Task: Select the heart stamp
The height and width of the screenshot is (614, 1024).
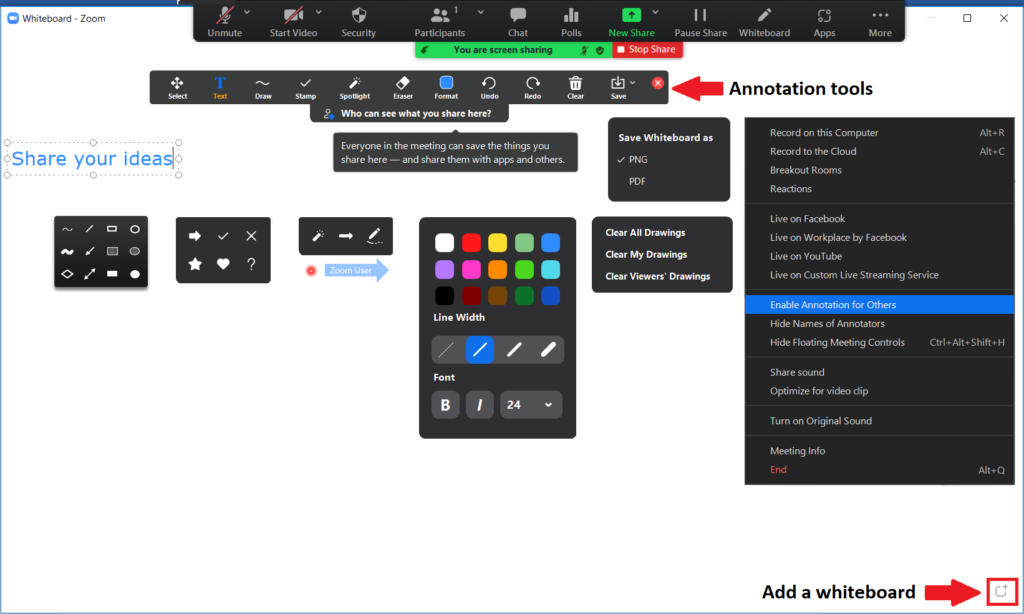Action: tap(223, 264)
